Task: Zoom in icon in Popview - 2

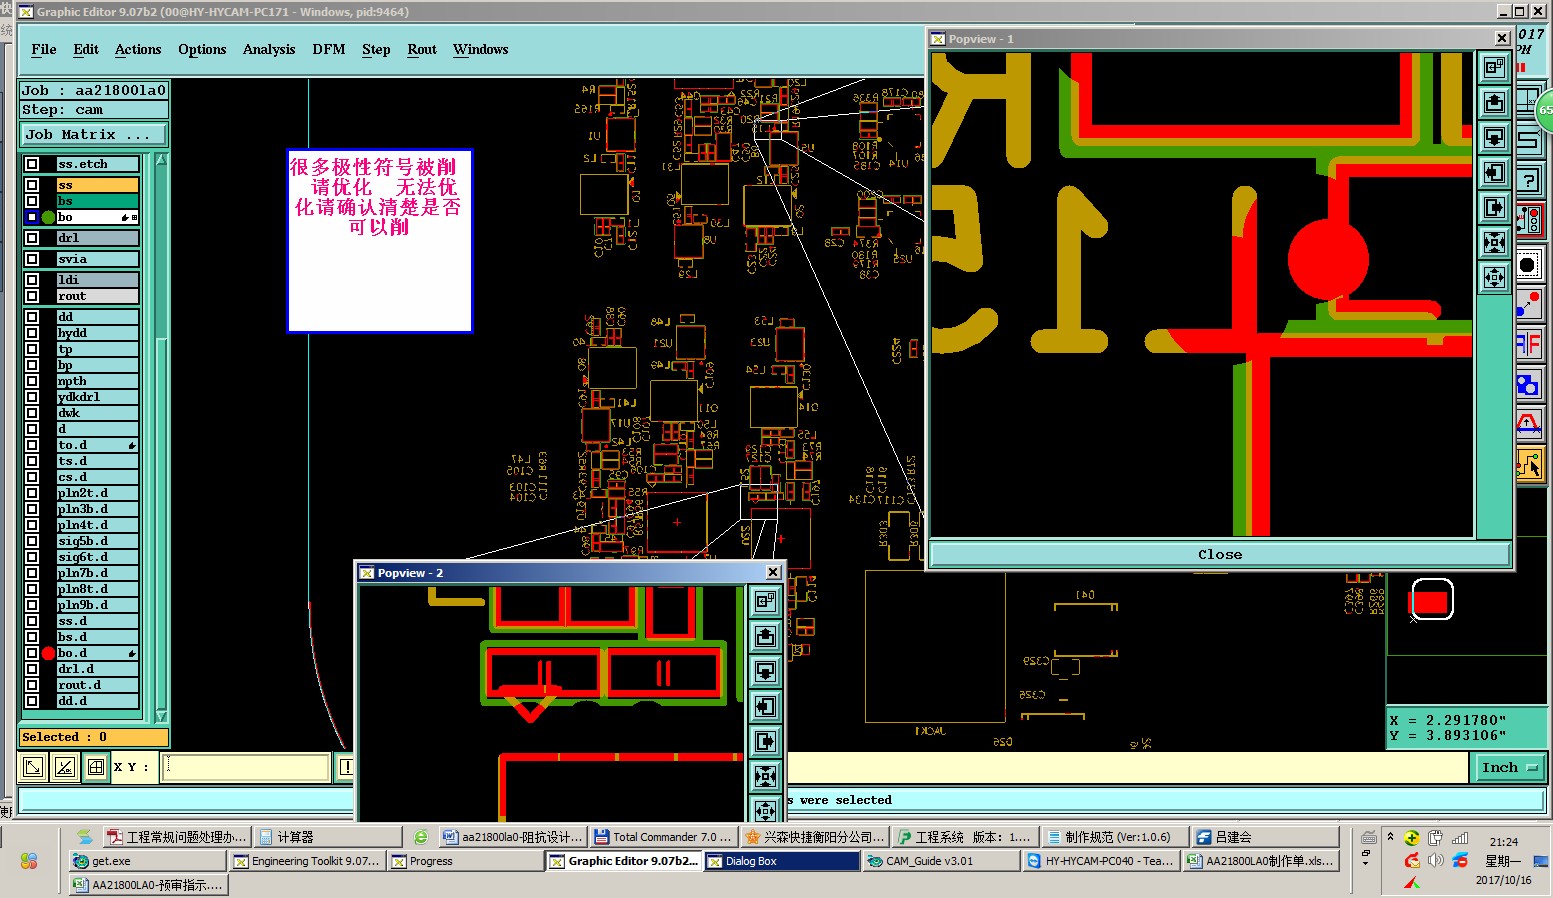Action: pyautogui.click(x=765, y=776)
